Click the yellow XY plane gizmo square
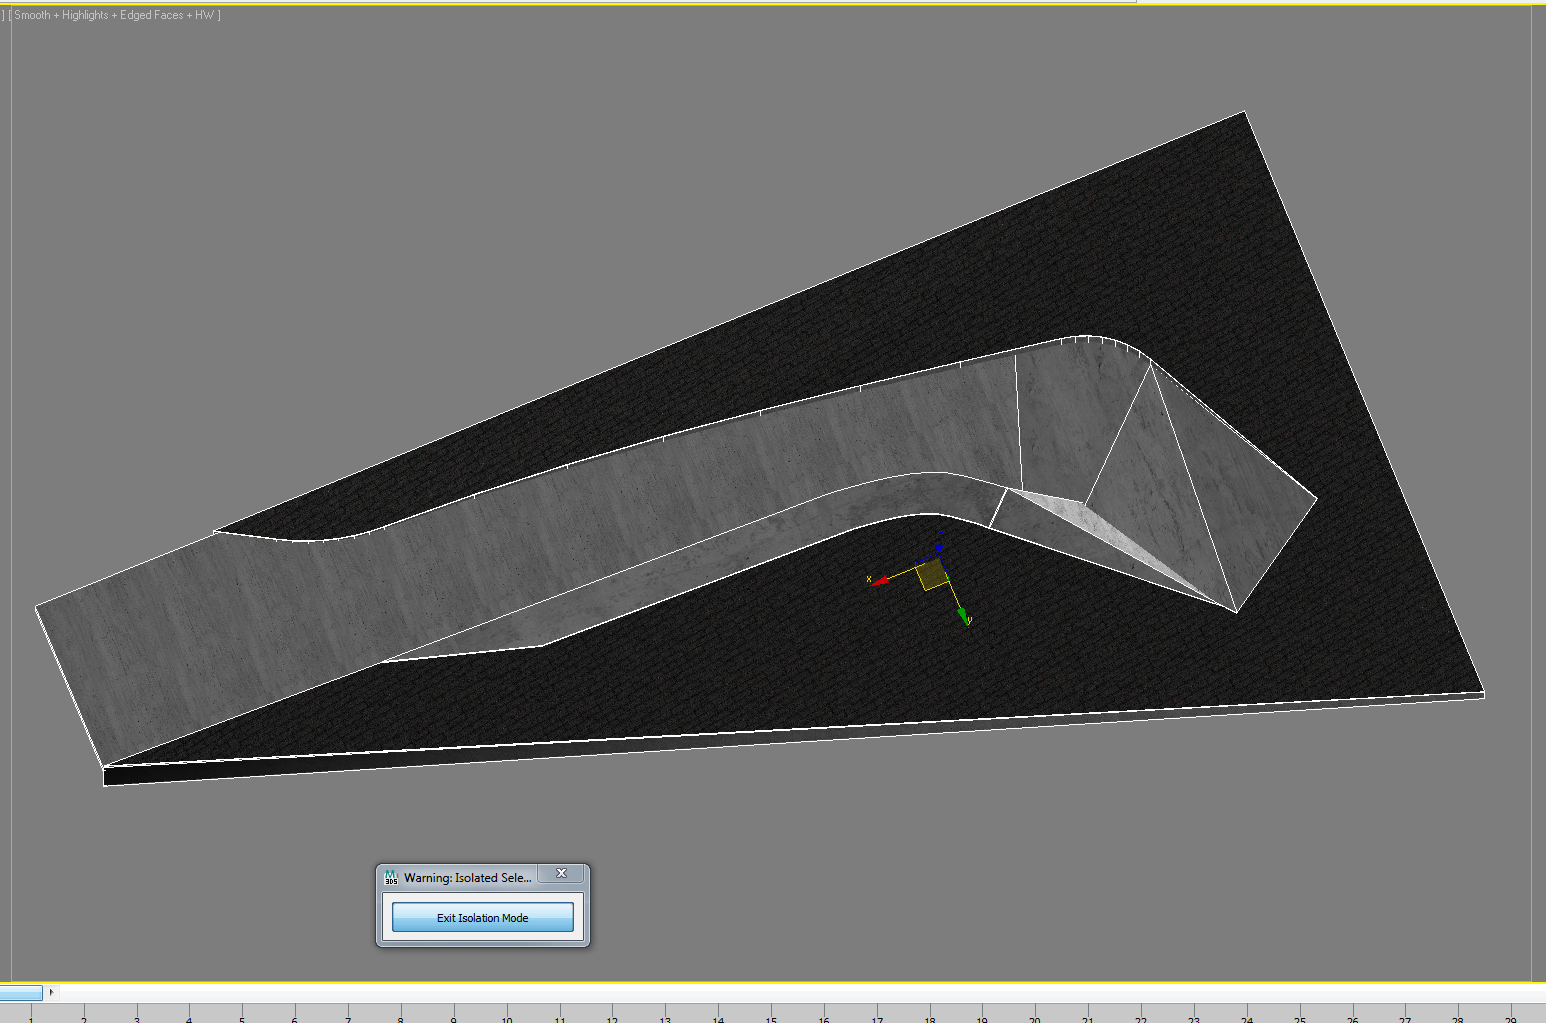 [x=931, y=574]
